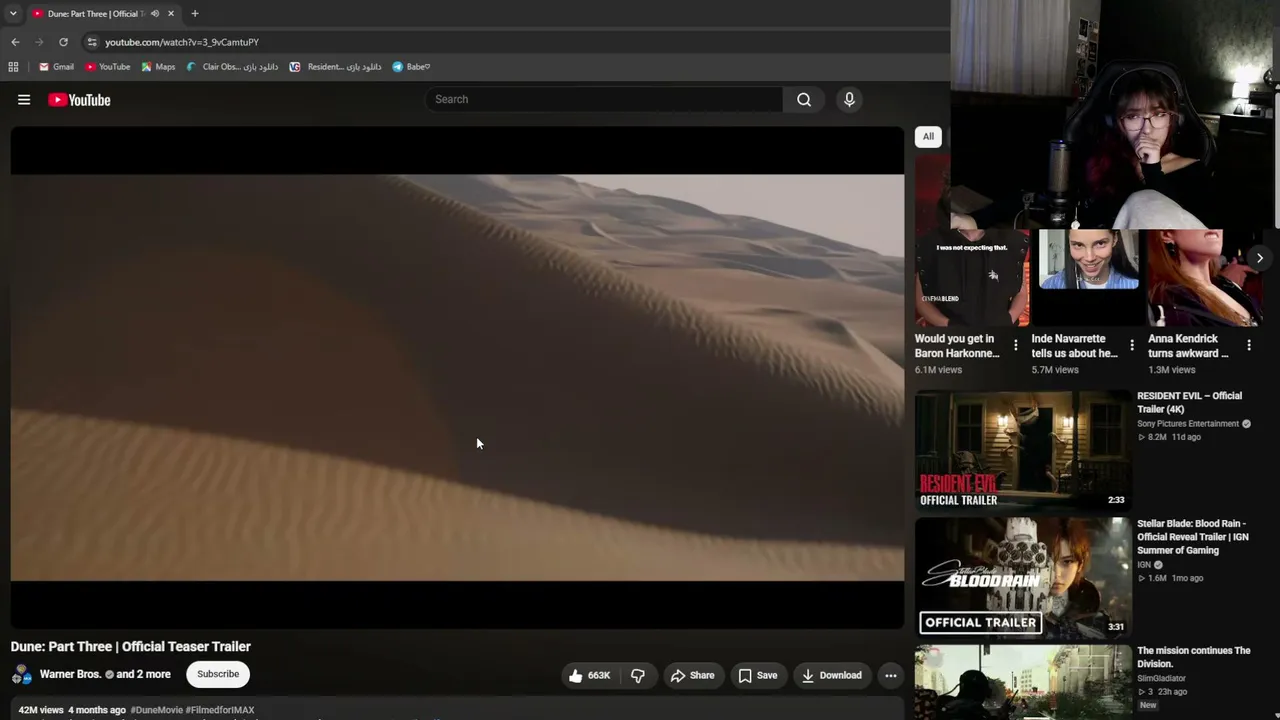Focus the YouTube search field

coord(605,99)
